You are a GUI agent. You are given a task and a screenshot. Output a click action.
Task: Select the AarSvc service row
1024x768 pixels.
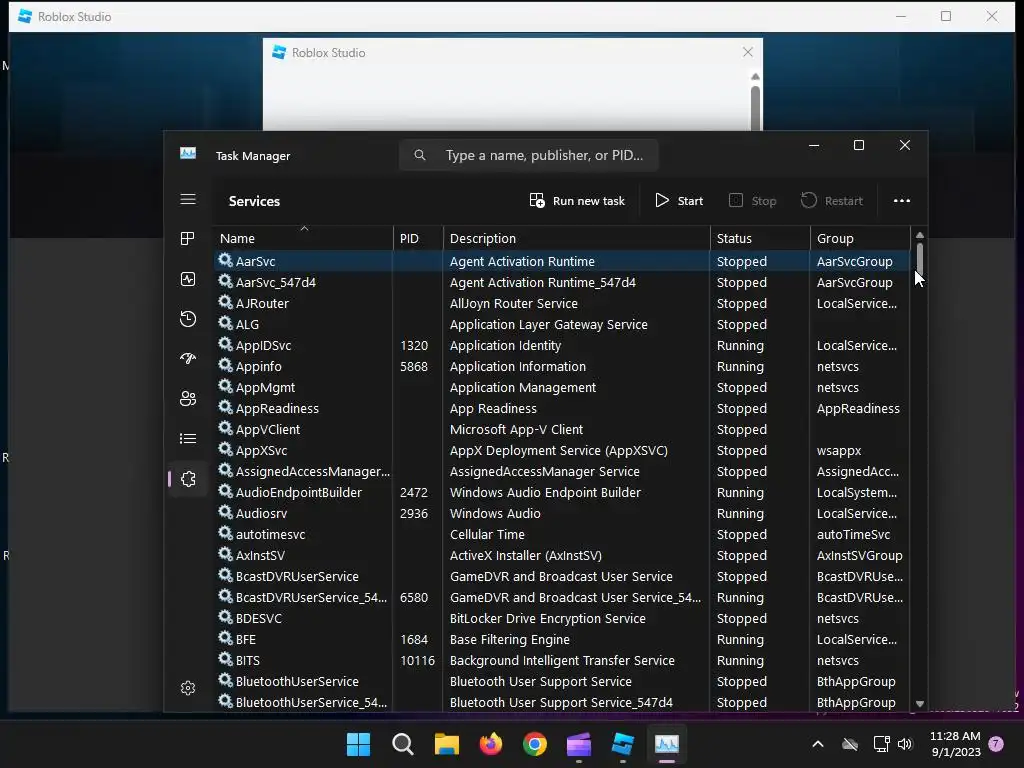click(562, 261)
